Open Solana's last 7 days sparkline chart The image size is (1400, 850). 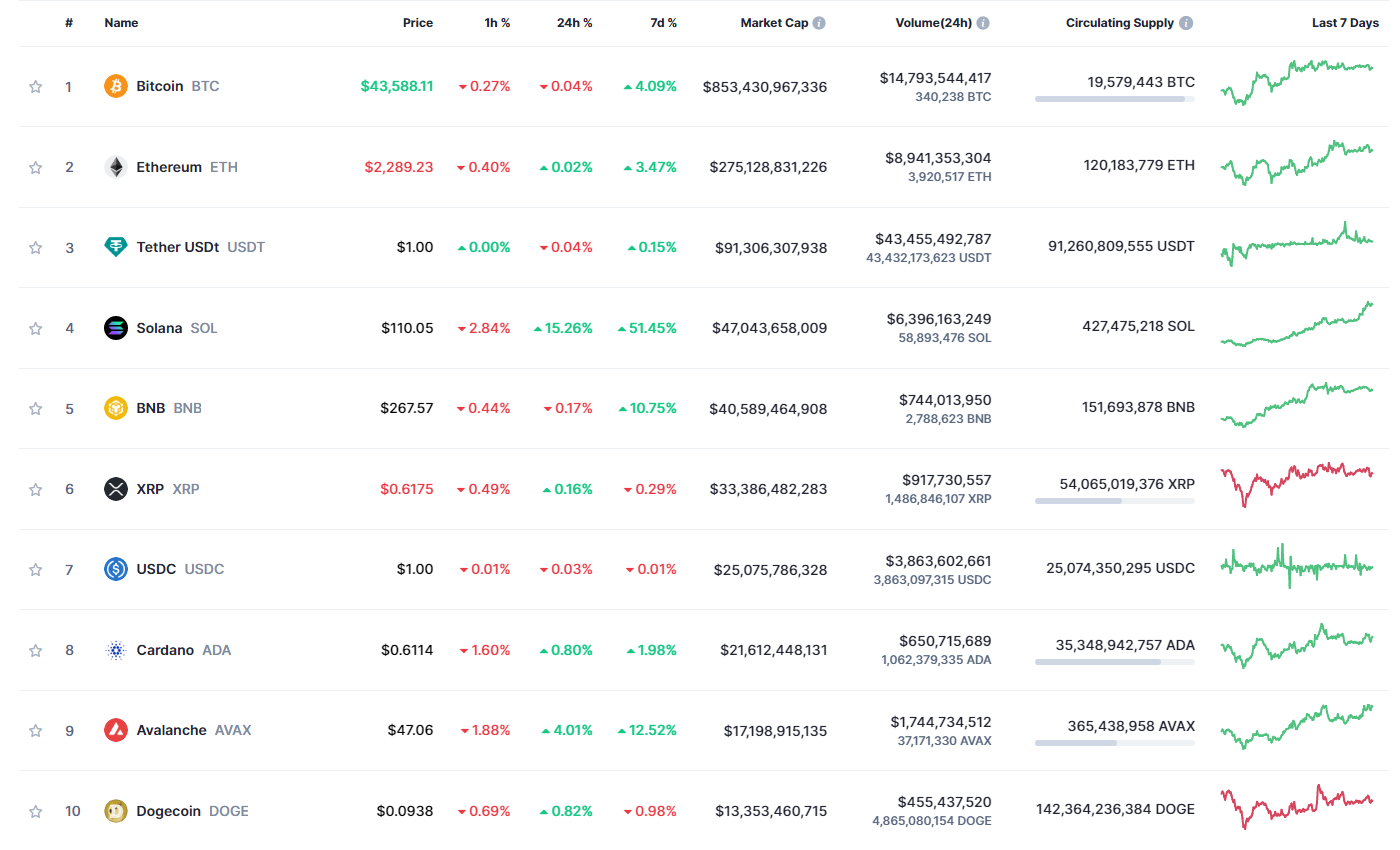coord(1297,326)
